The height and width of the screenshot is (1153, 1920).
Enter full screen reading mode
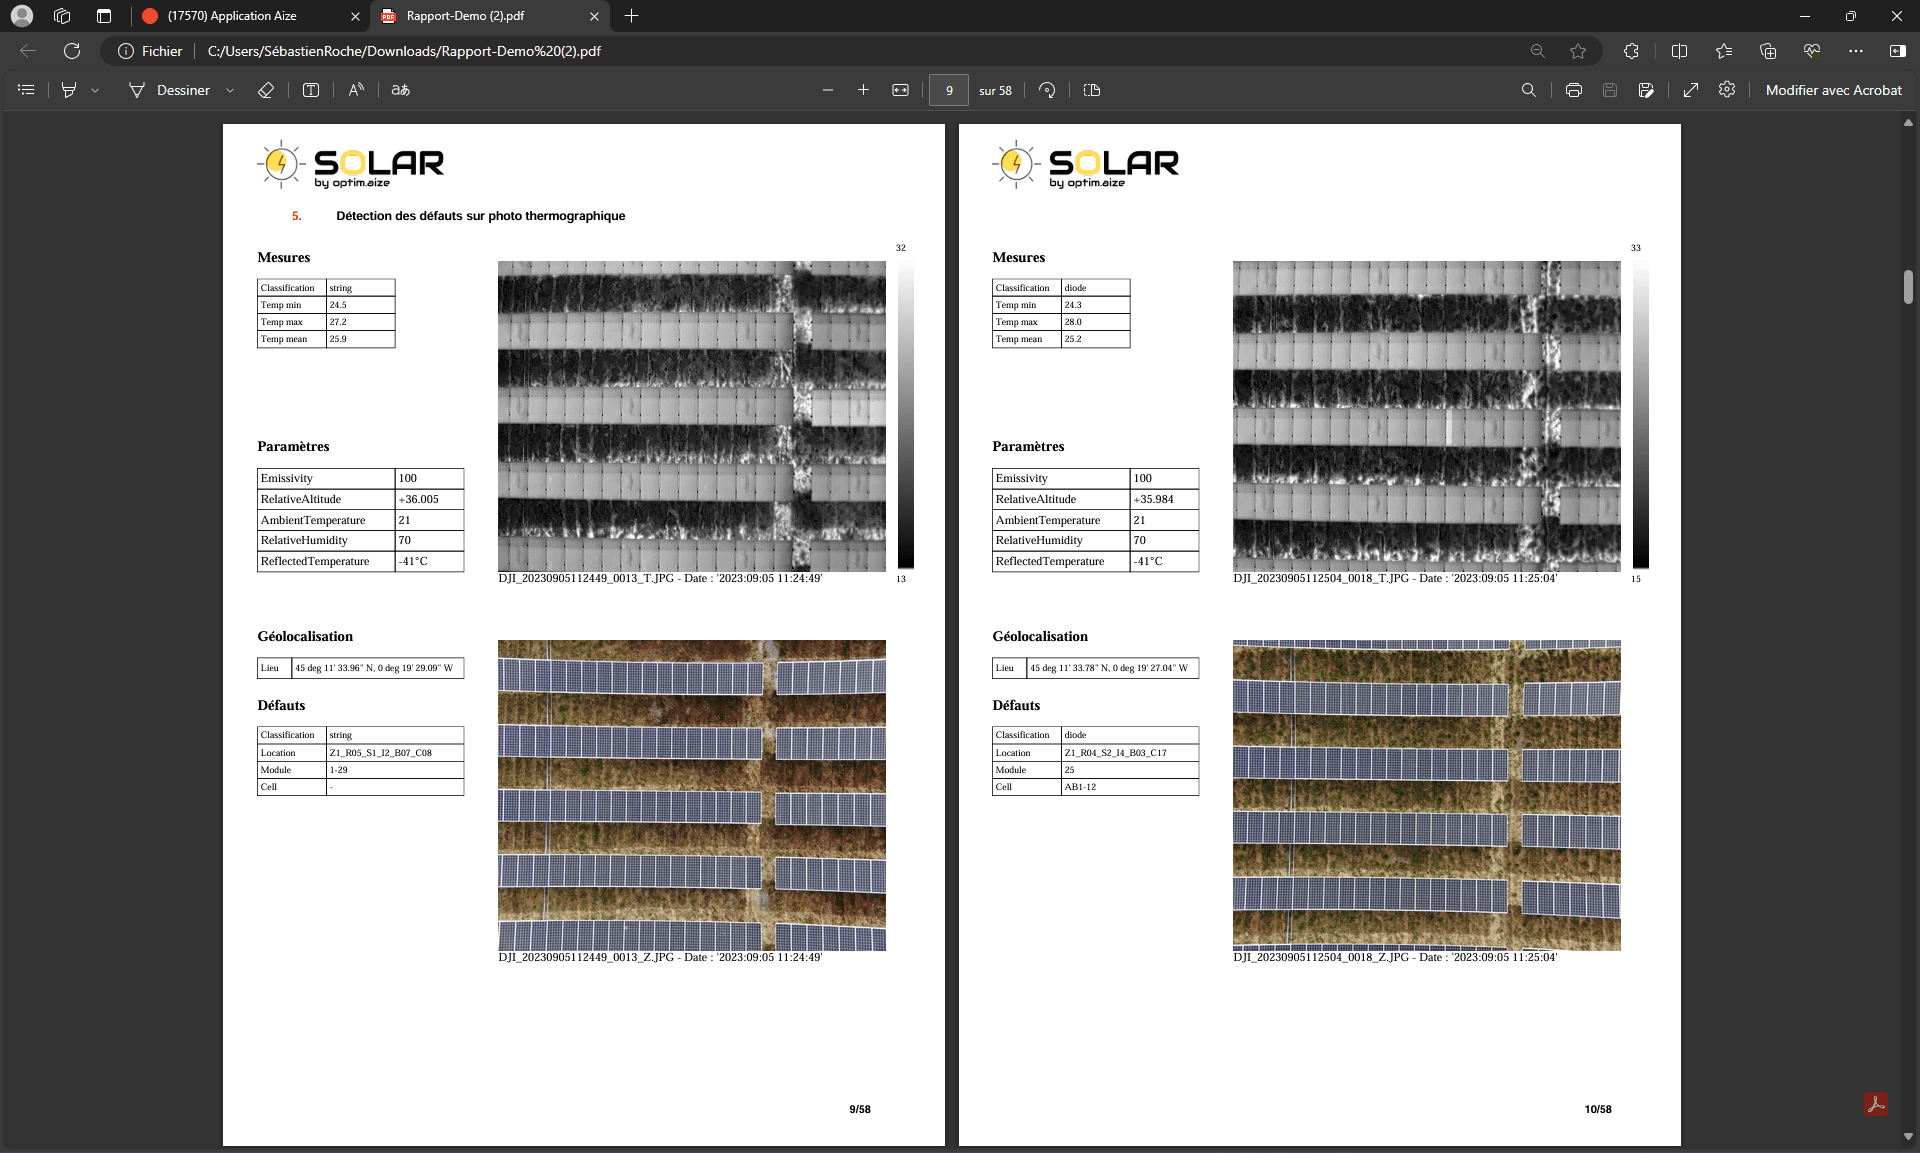click(x=1691, y=90)
